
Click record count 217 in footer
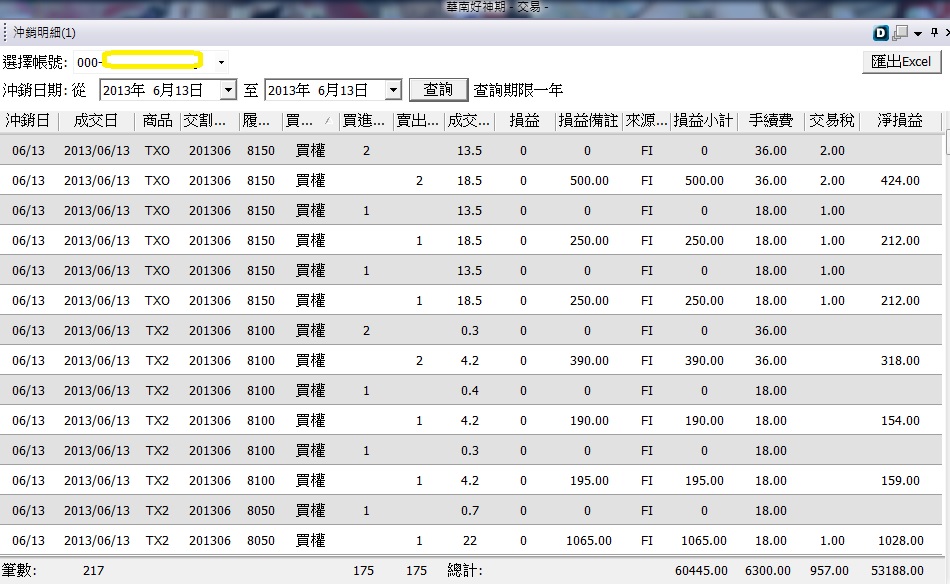coord(93,571)
